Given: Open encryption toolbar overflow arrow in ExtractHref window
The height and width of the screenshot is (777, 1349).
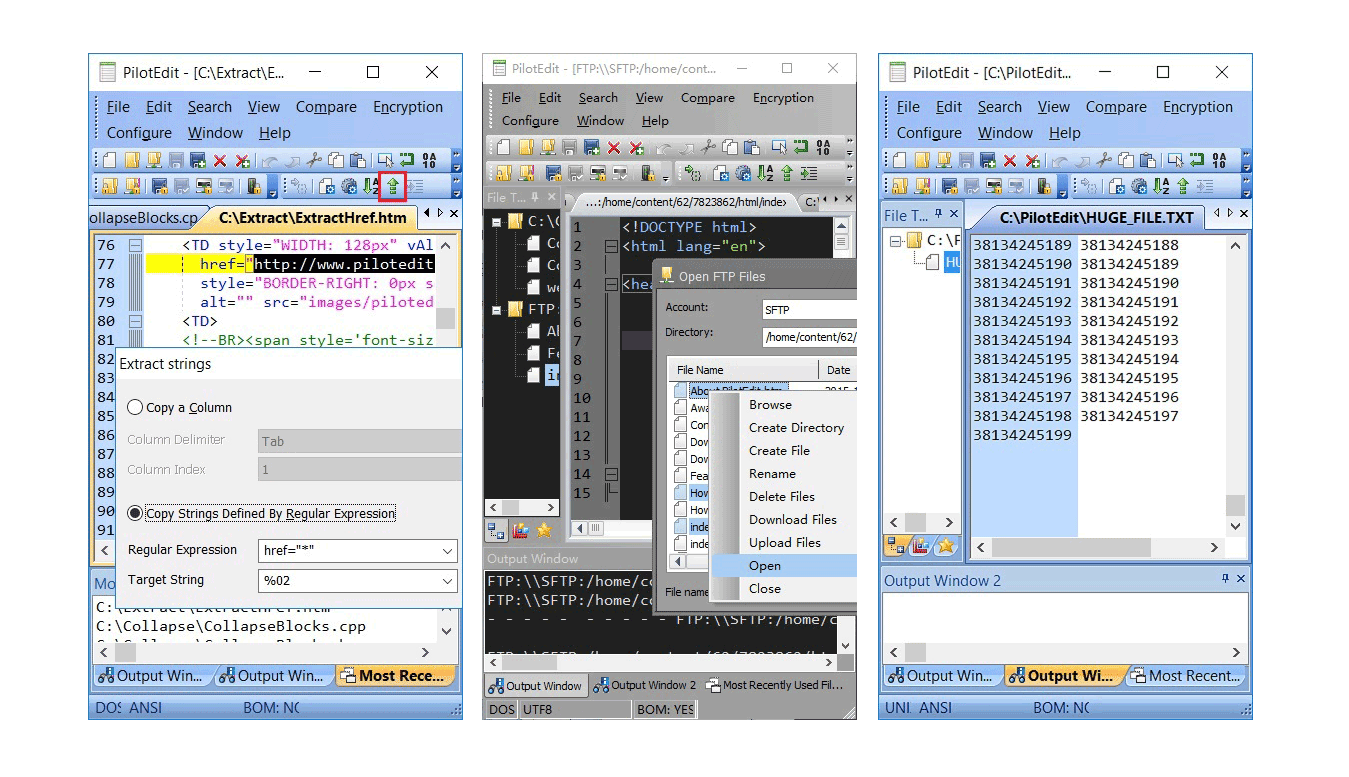Looking at the screenshot, I should pos(273,188).
